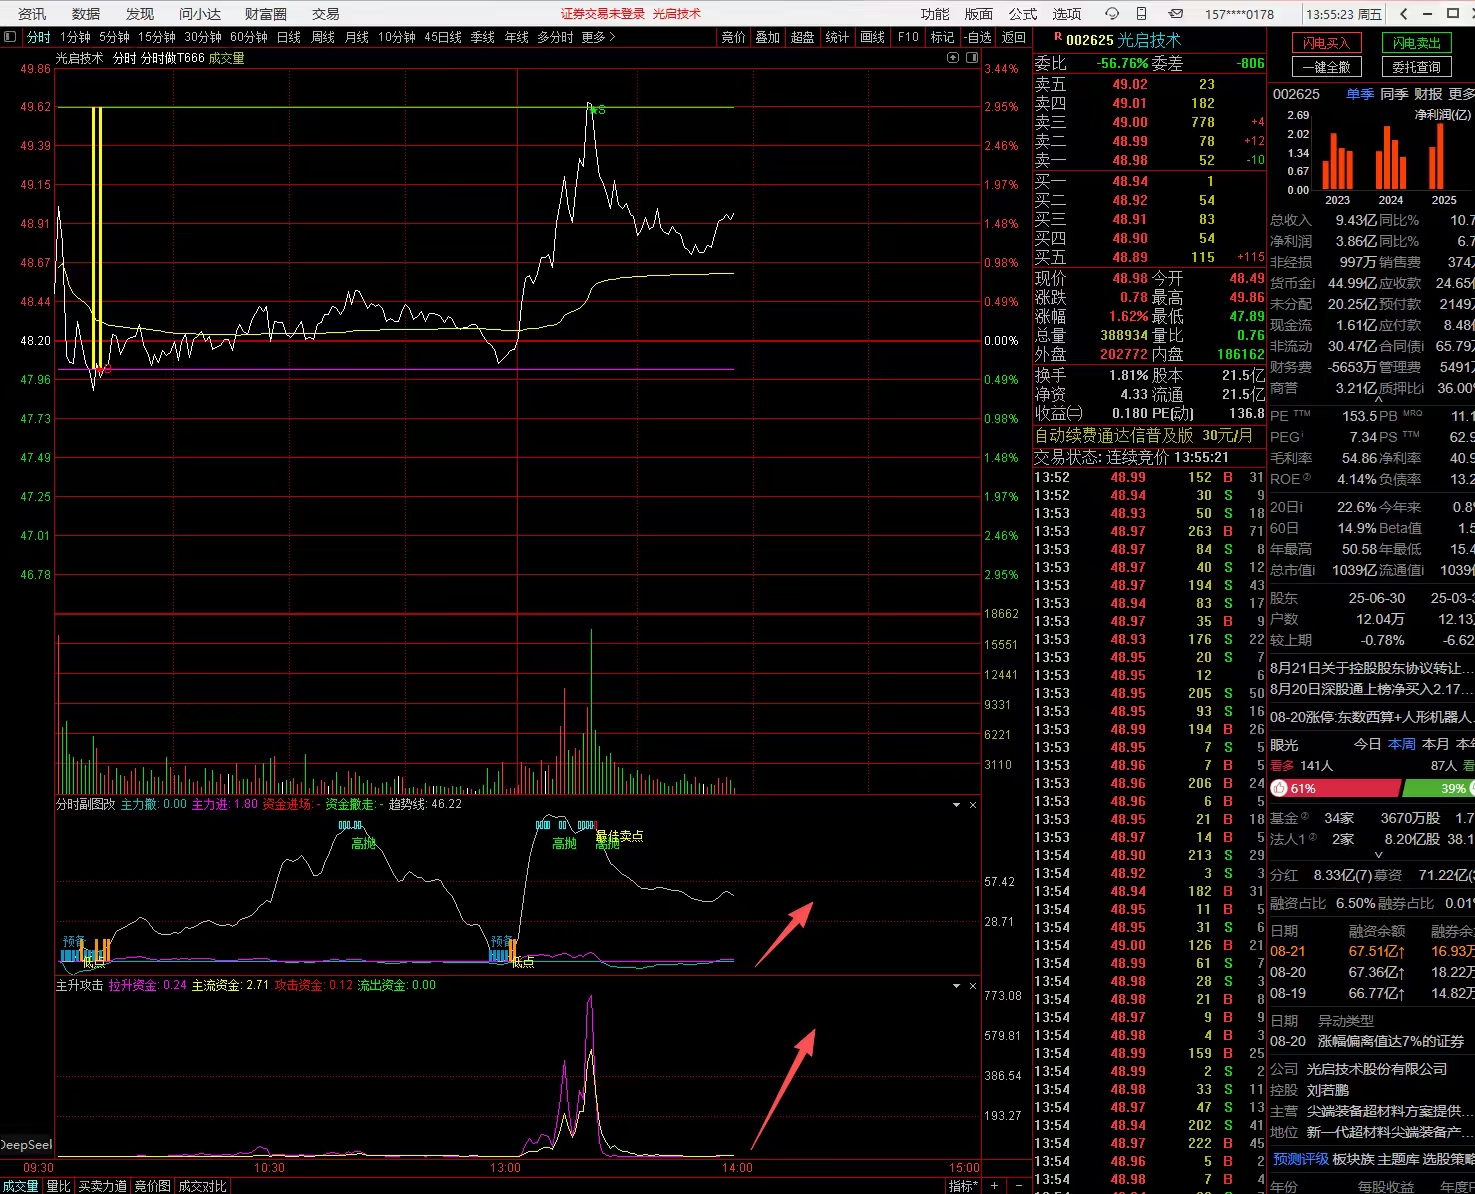The width and height of the screenshot is (1475, 1194).
Task: Click the panel layout icon left of 分时
Action: coord(10,37)
